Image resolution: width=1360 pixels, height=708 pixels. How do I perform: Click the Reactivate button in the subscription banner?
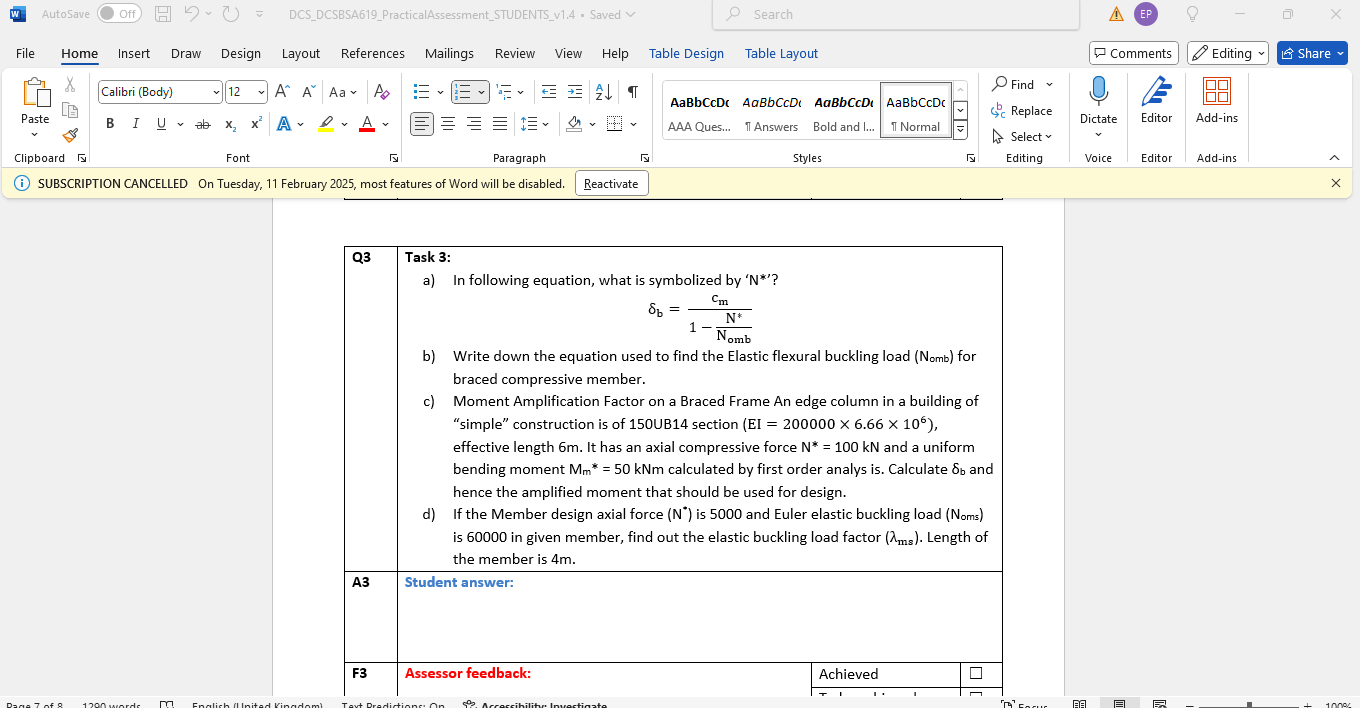click(x=611, y=183)
